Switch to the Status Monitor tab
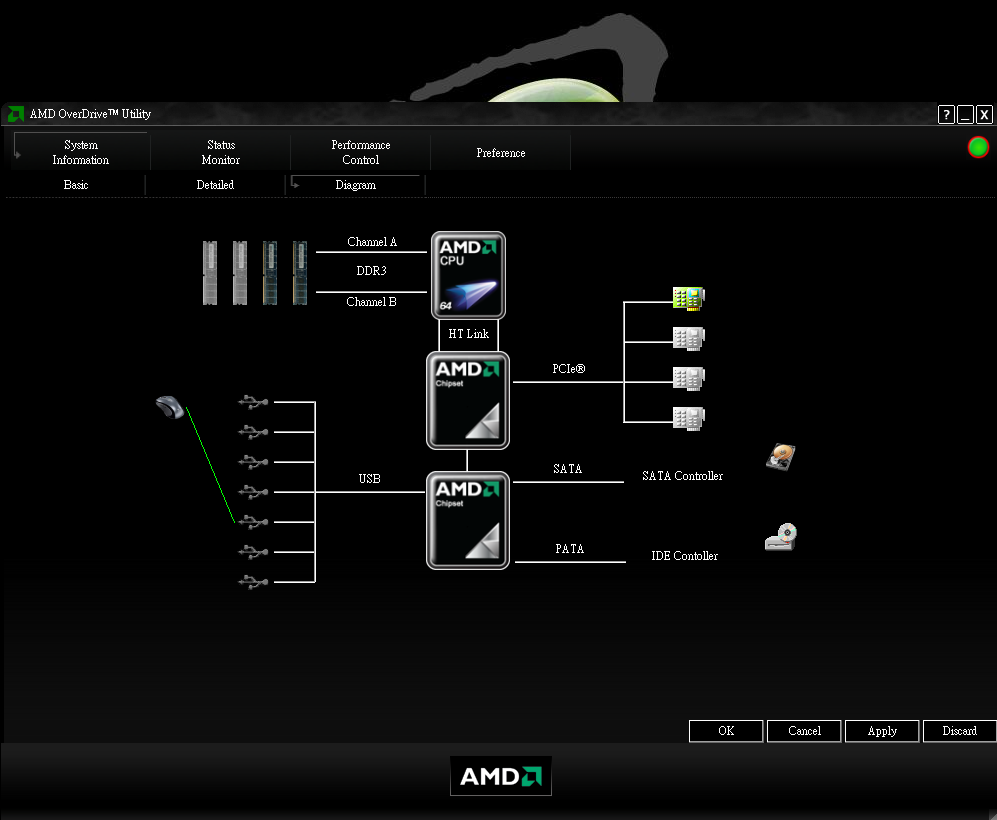The height and width of the screenshot is (820, 997). point(221,153)
